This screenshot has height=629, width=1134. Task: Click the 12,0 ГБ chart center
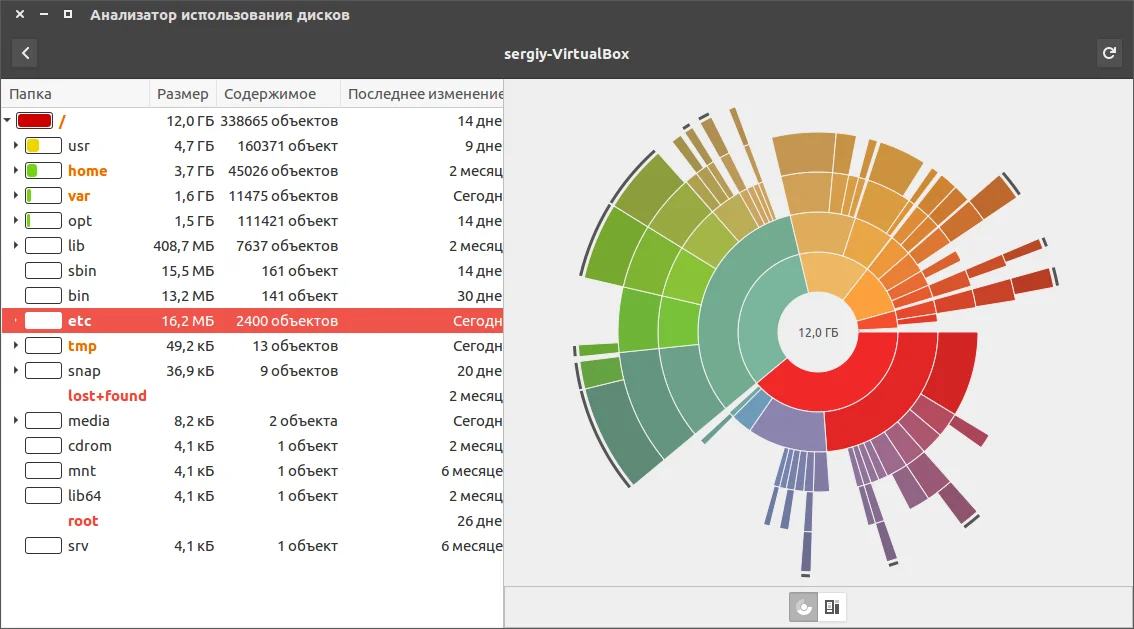point(818,333)
